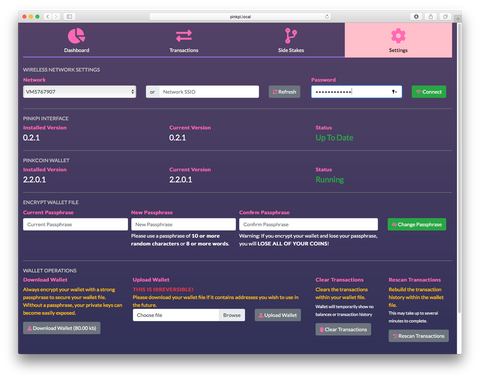
Task: Open the Side Stakes branch icon
Action: click(291, 36)
